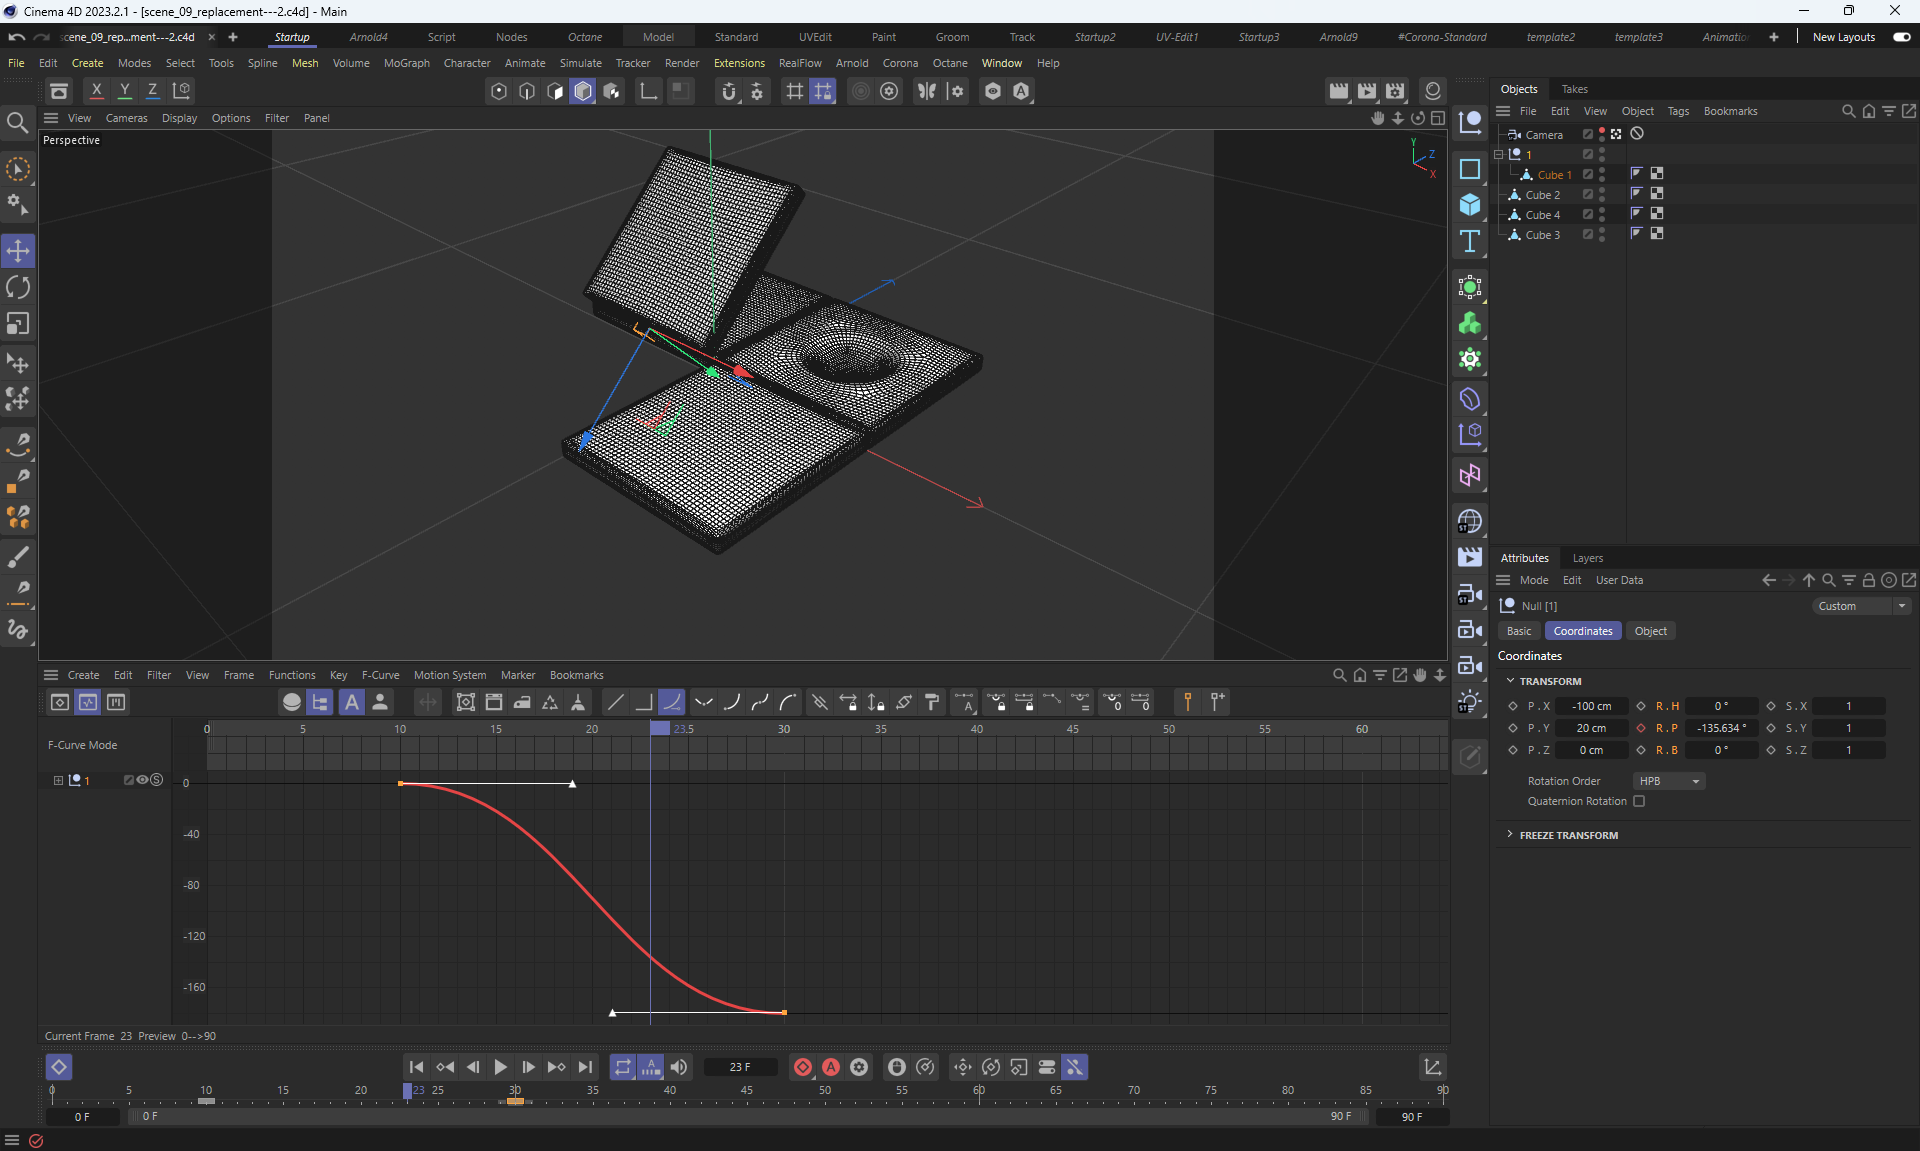Collapse the Null 1 object hierarchy
1920x1151 pixels.
click(x=1498, y=154)
